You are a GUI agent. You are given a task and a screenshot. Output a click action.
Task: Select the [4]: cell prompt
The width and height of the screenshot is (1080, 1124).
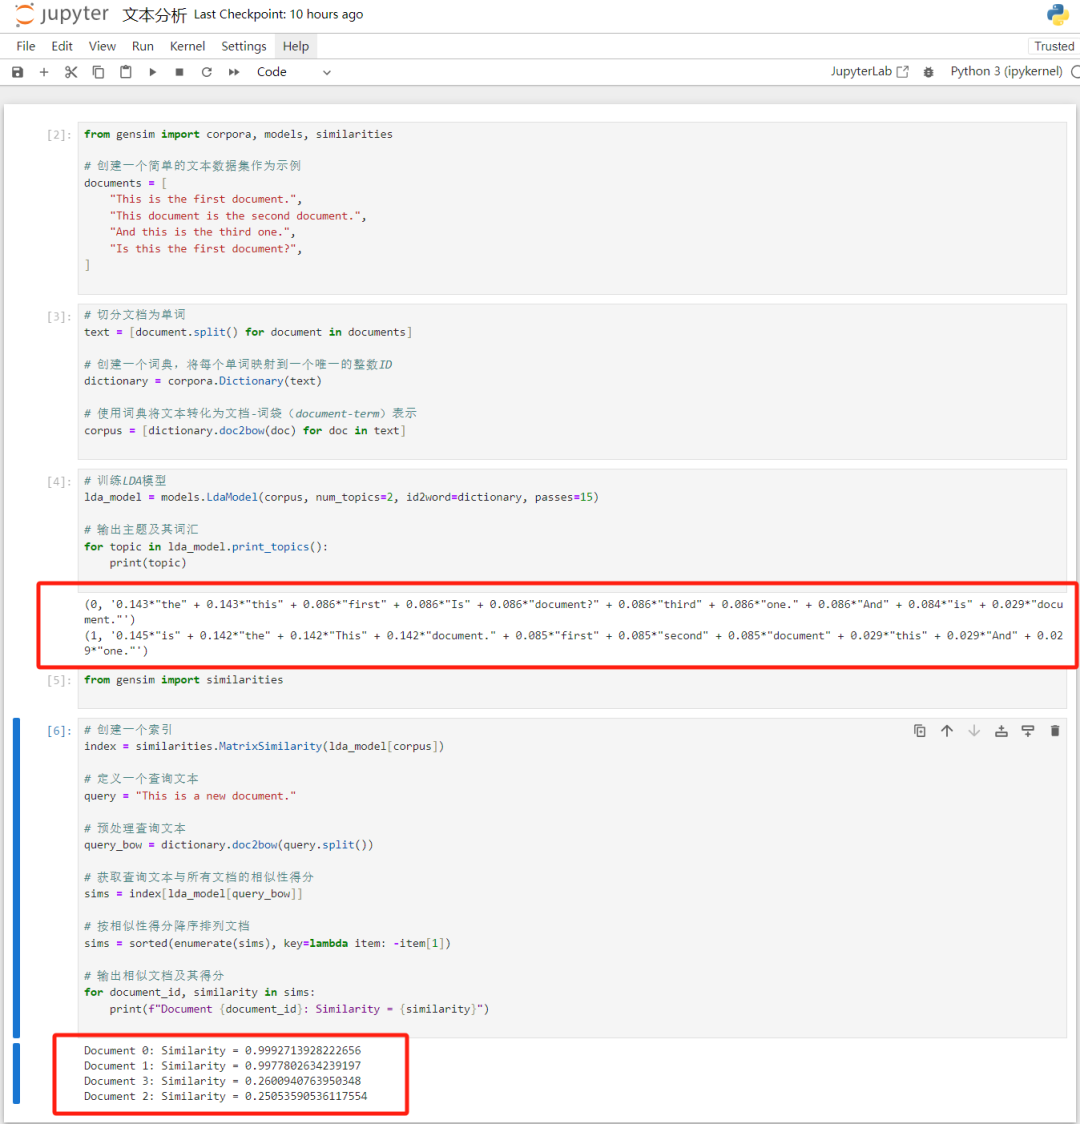pyautogui.click(x=59, y=482)
